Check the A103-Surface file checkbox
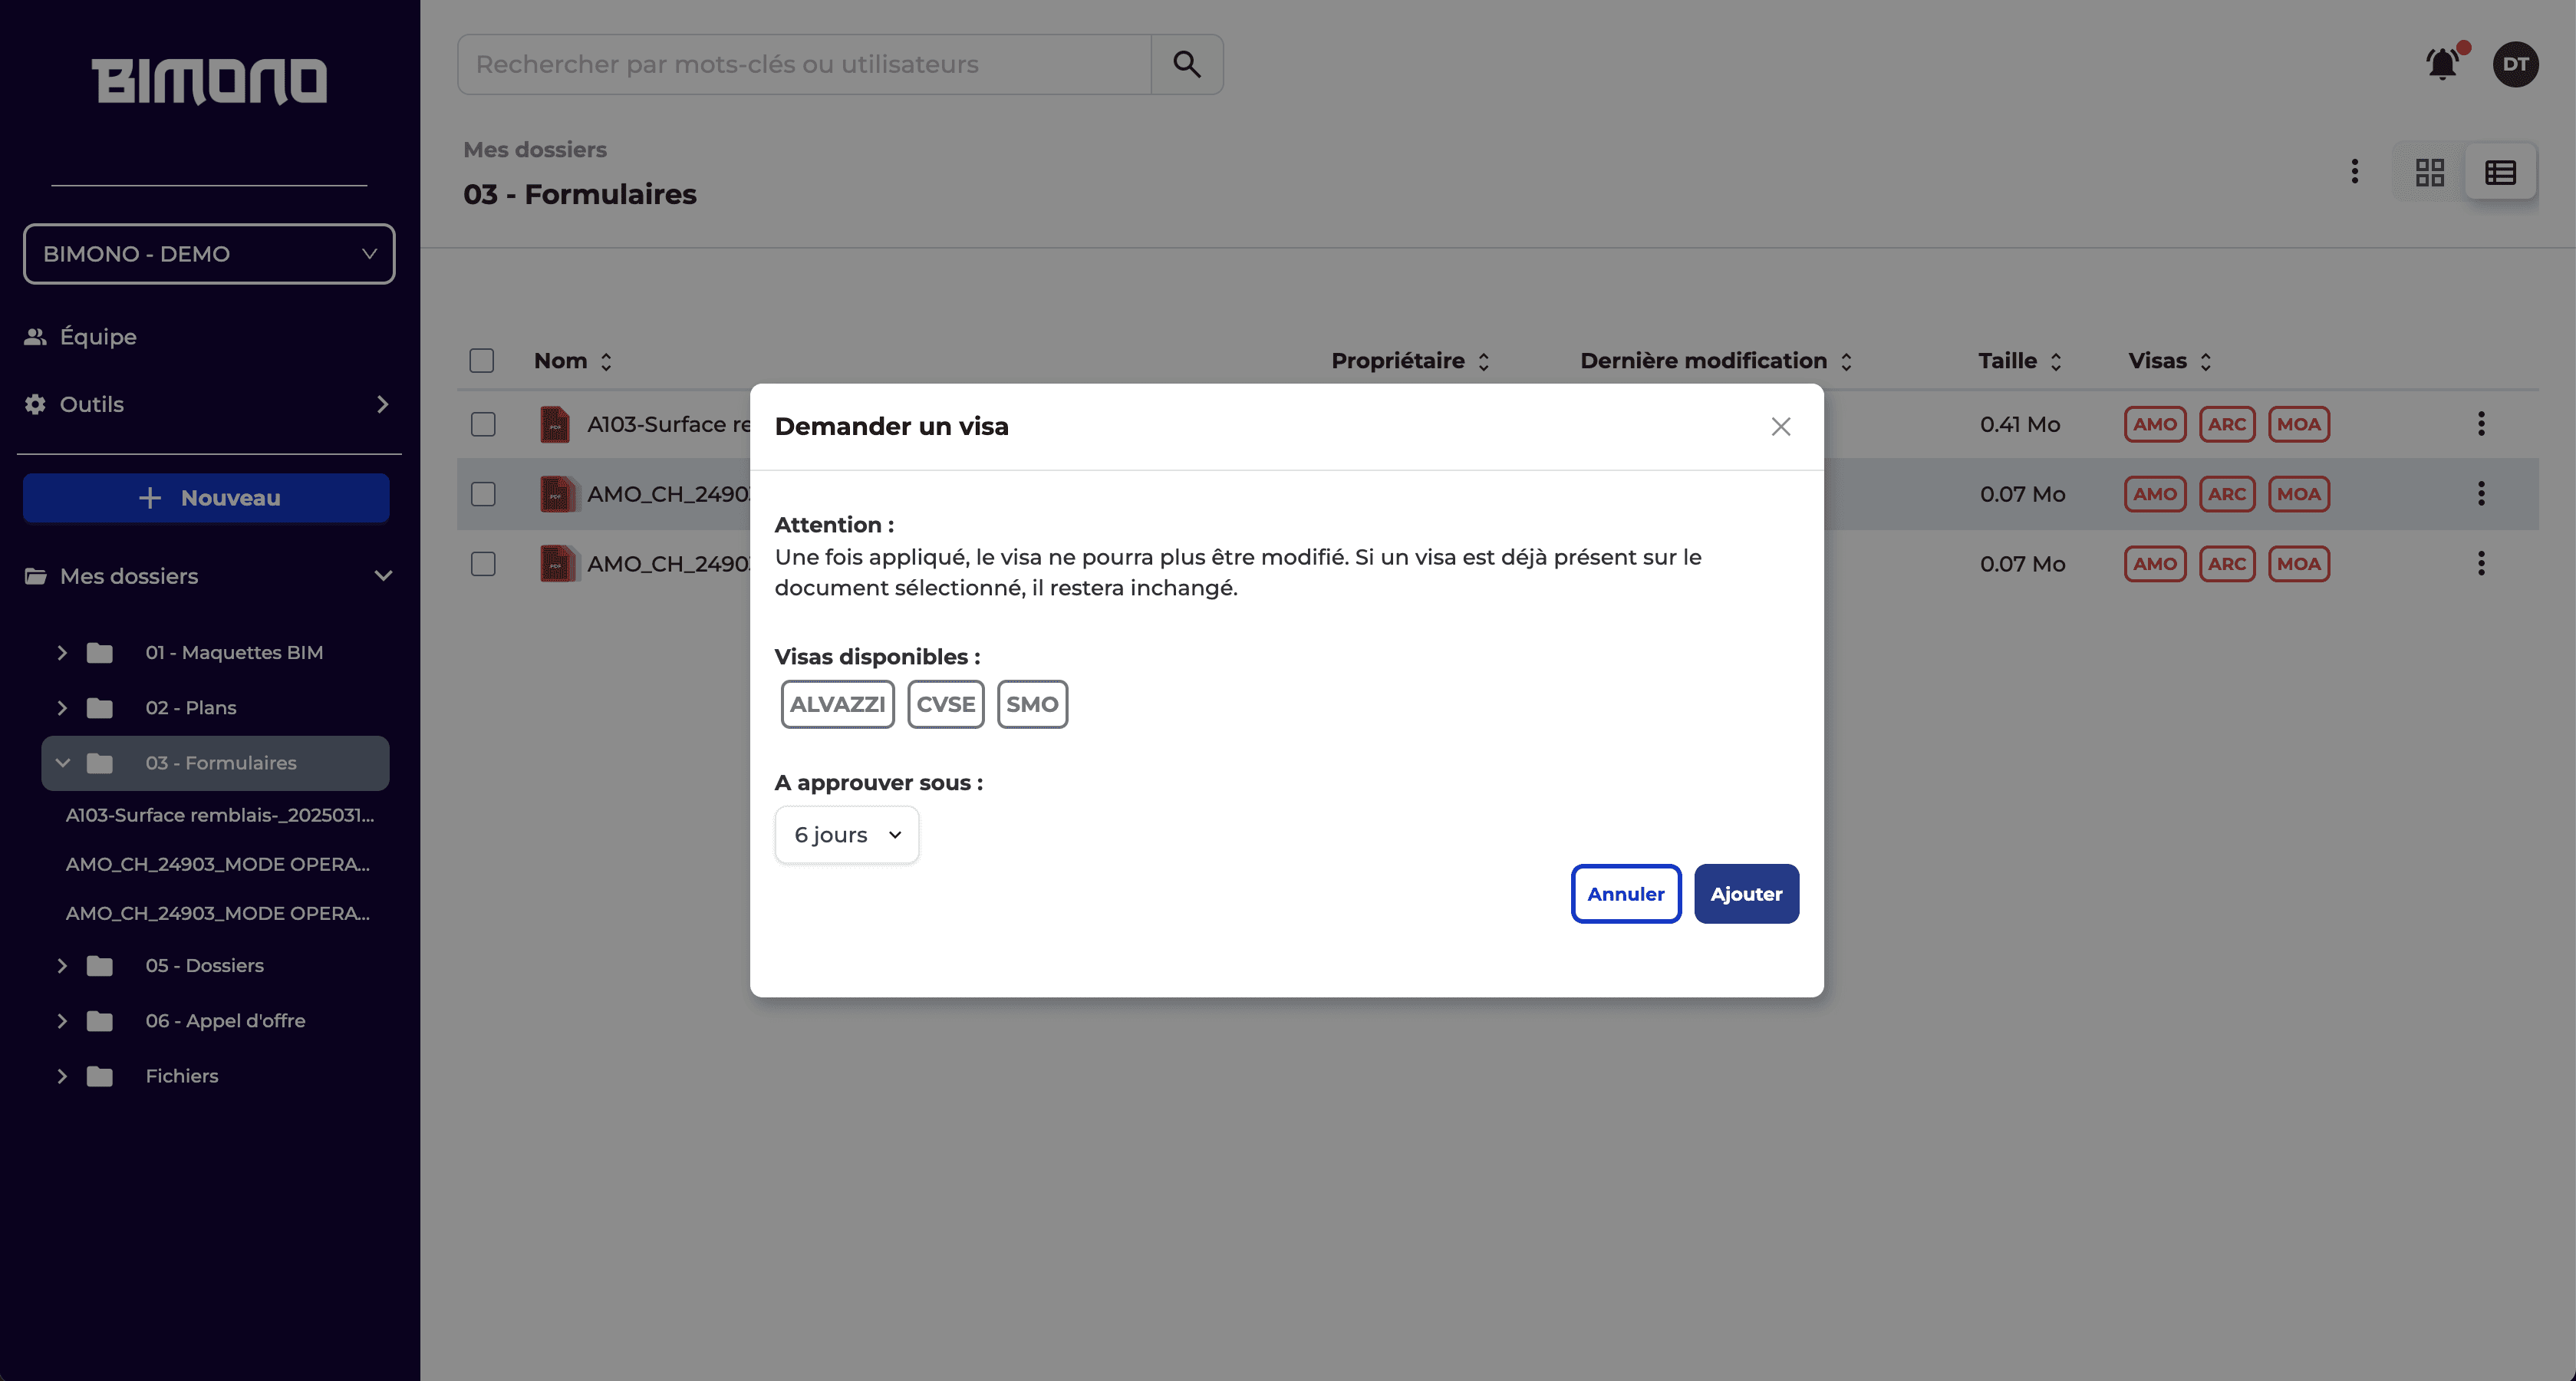 (483, 424)
